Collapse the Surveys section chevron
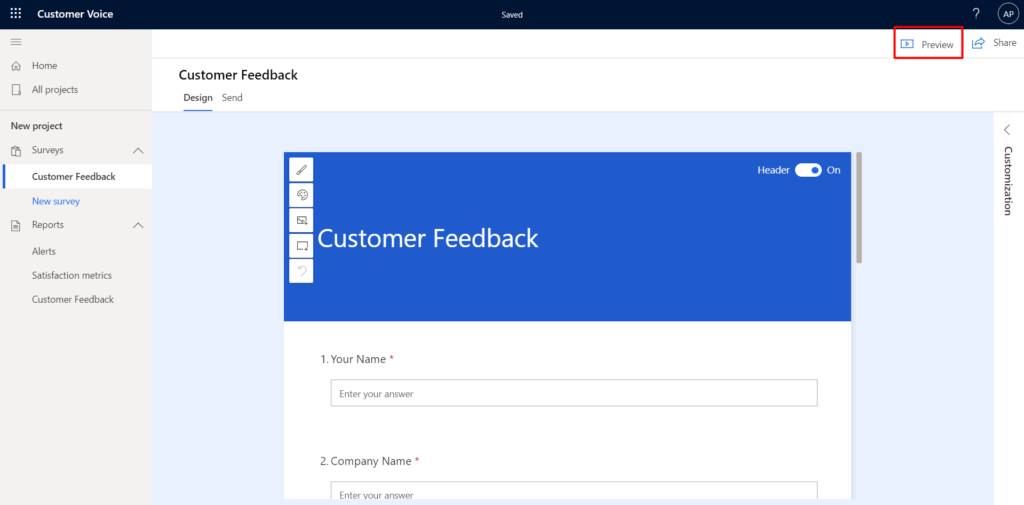Viewport: 1024px width, 505px height. (138, 150)
